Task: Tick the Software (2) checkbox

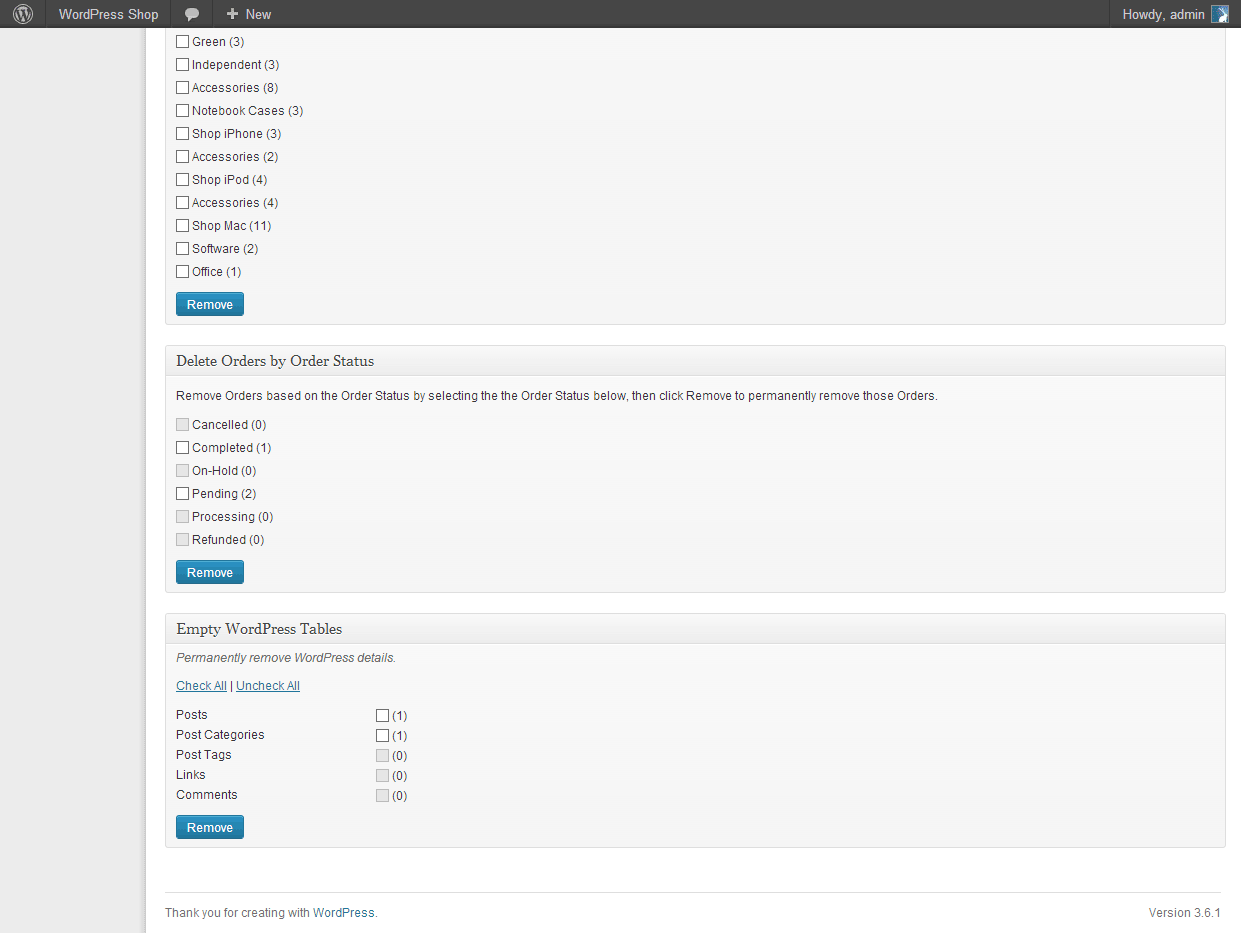Action: [x=182, y=249]
